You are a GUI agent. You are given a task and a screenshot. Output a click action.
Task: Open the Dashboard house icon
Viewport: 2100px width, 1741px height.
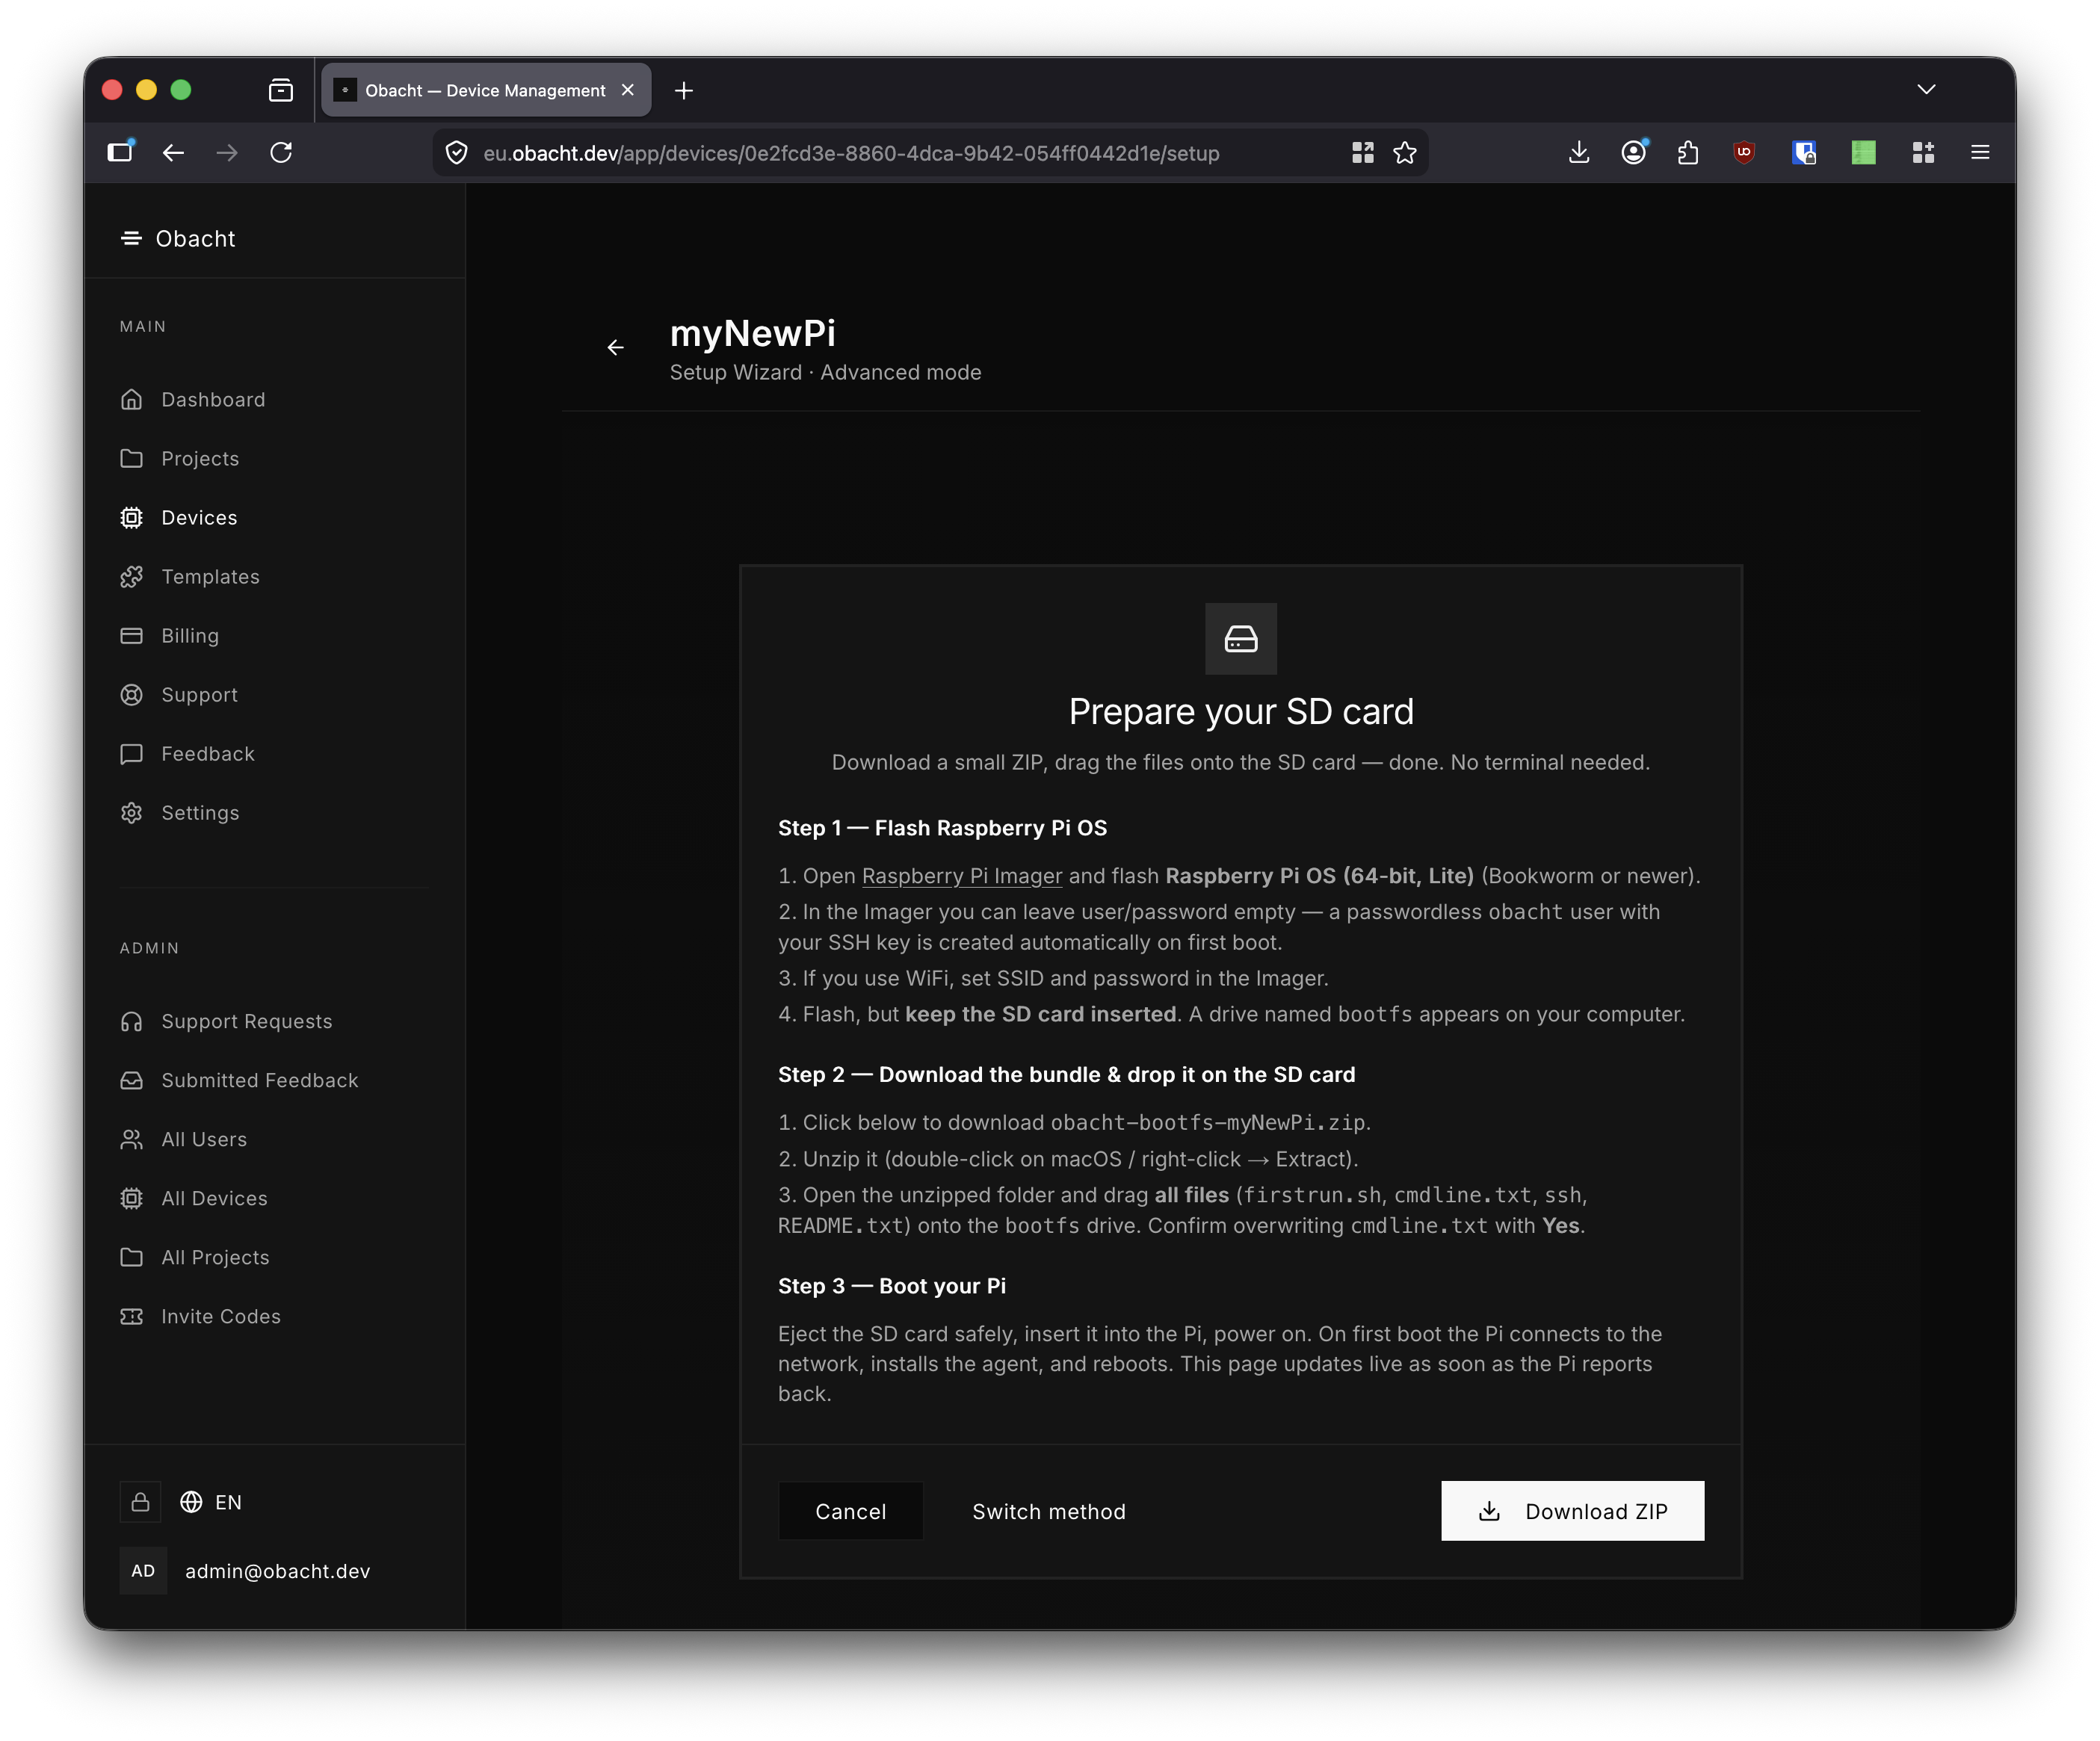[131, 400]
